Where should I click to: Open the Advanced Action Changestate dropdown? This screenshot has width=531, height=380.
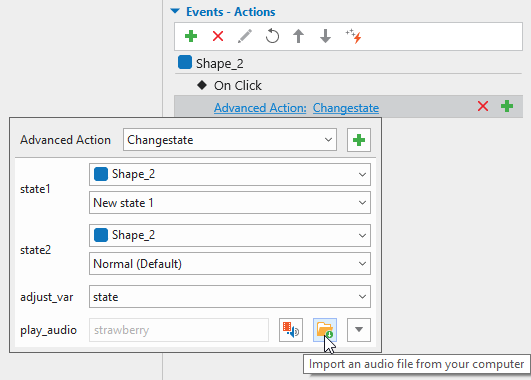[230, 140]
